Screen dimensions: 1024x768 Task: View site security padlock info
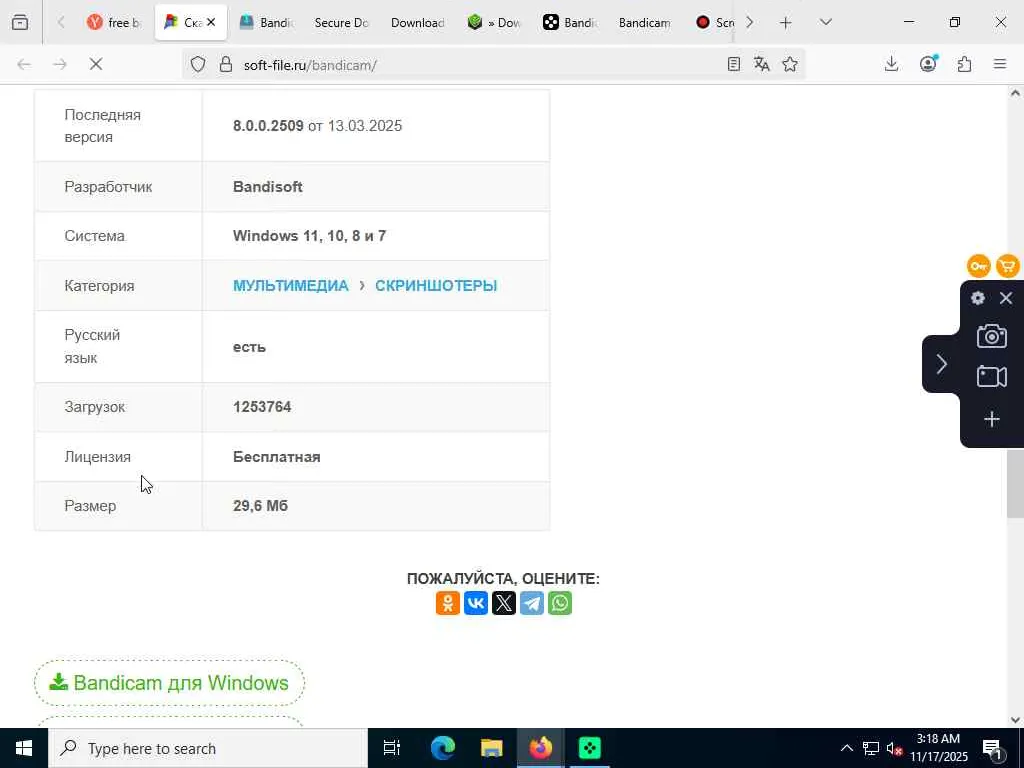pyautogui.click(x=226, y=64)
